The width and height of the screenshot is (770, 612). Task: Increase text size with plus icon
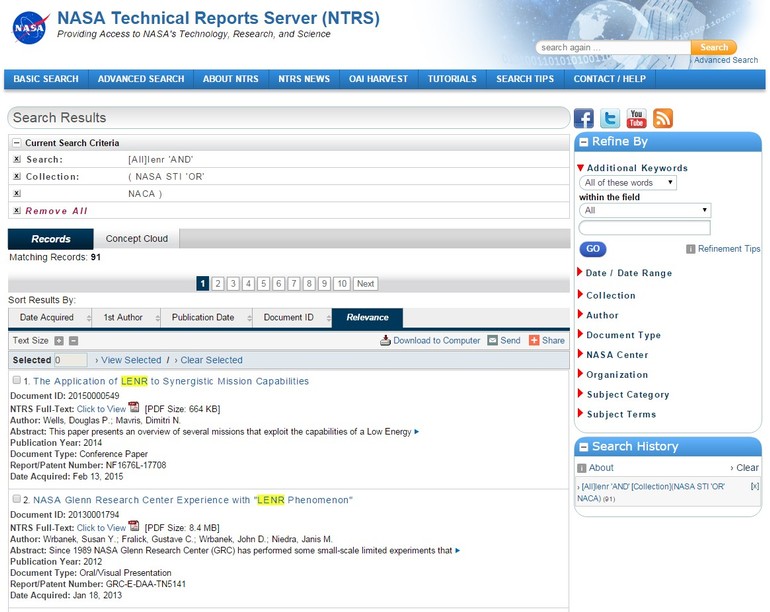pos(59,341)
